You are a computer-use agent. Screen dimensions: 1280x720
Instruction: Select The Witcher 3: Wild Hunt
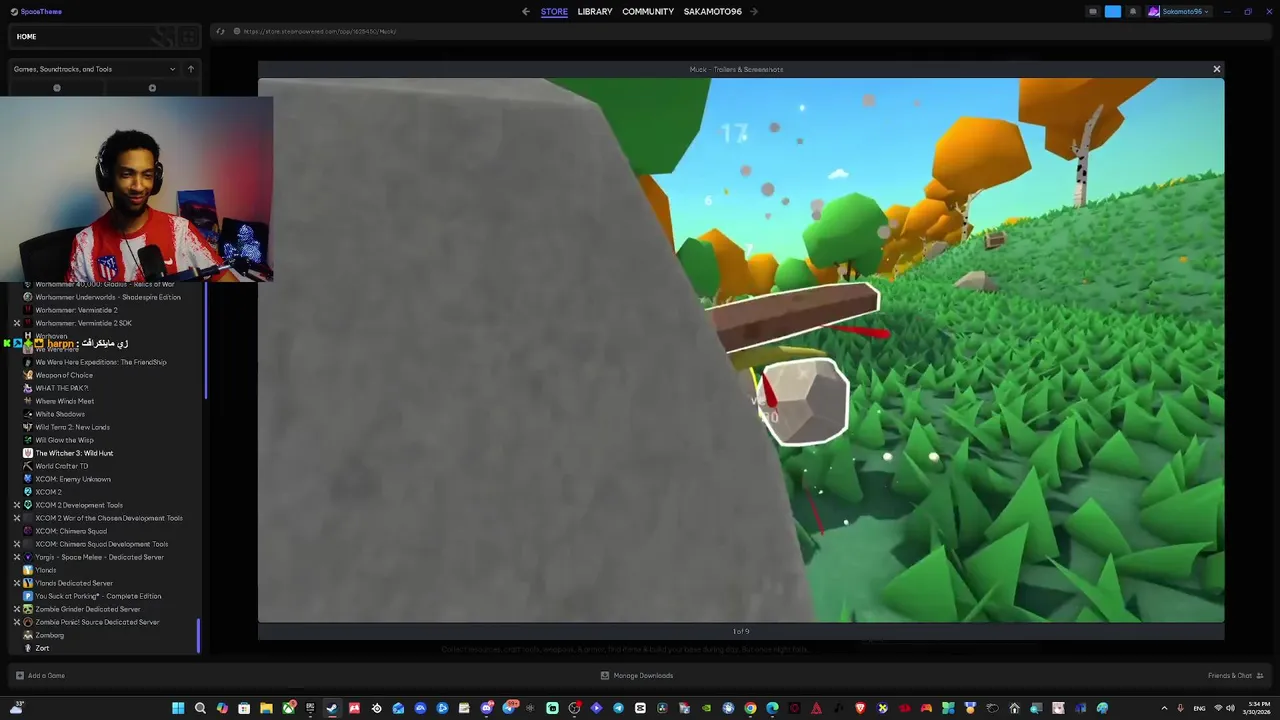tap(74, 453)
